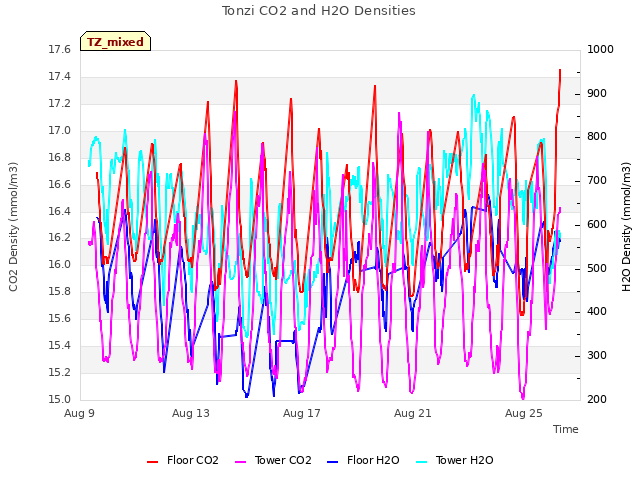Screen dimensions: 640x480
Task: Click the 400 right axis value
Action: [x=597, y=312]
